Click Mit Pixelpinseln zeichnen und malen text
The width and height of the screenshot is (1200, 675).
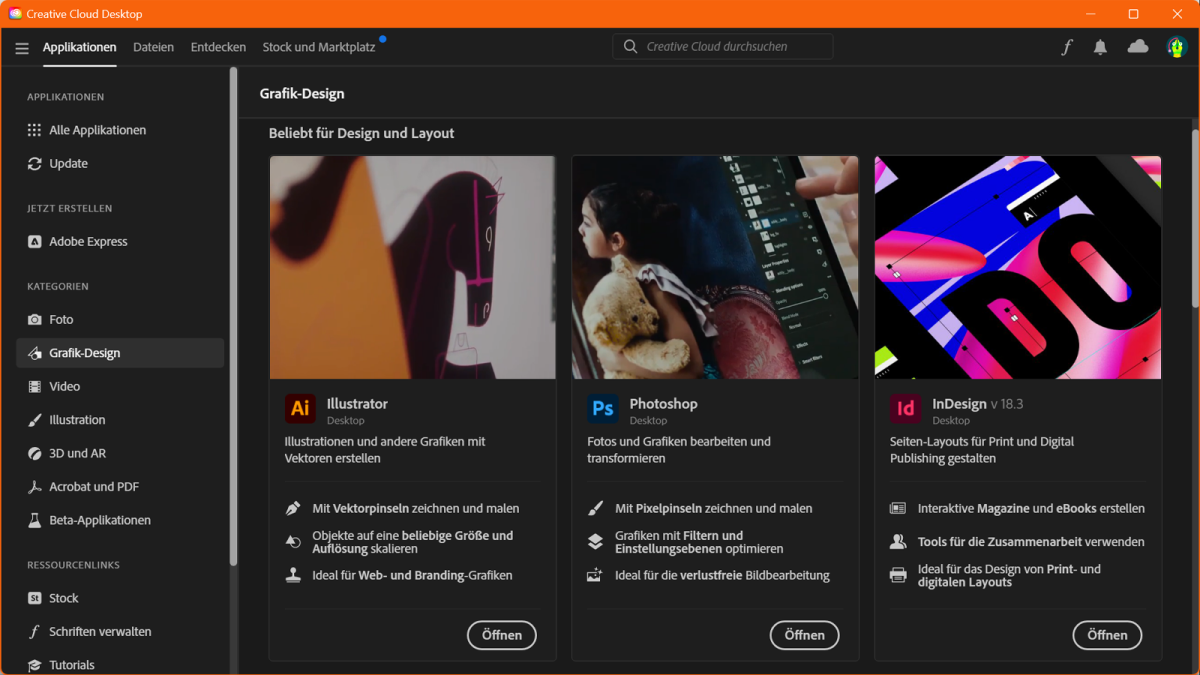tap(714, 509)
